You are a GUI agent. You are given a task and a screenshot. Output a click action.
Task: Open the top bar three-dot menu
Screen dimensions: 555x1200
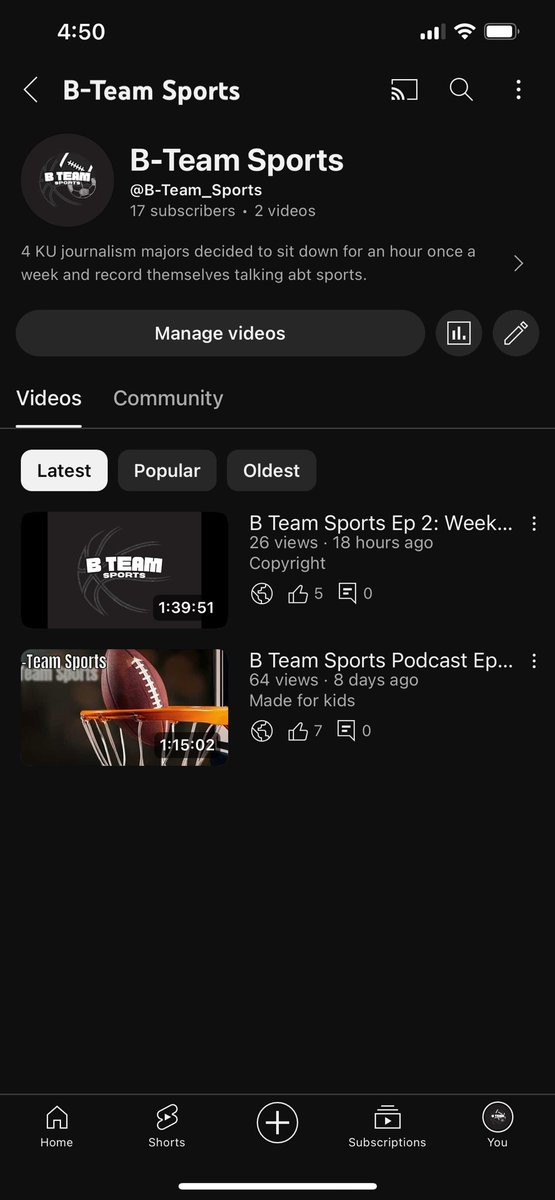[518, 90]
